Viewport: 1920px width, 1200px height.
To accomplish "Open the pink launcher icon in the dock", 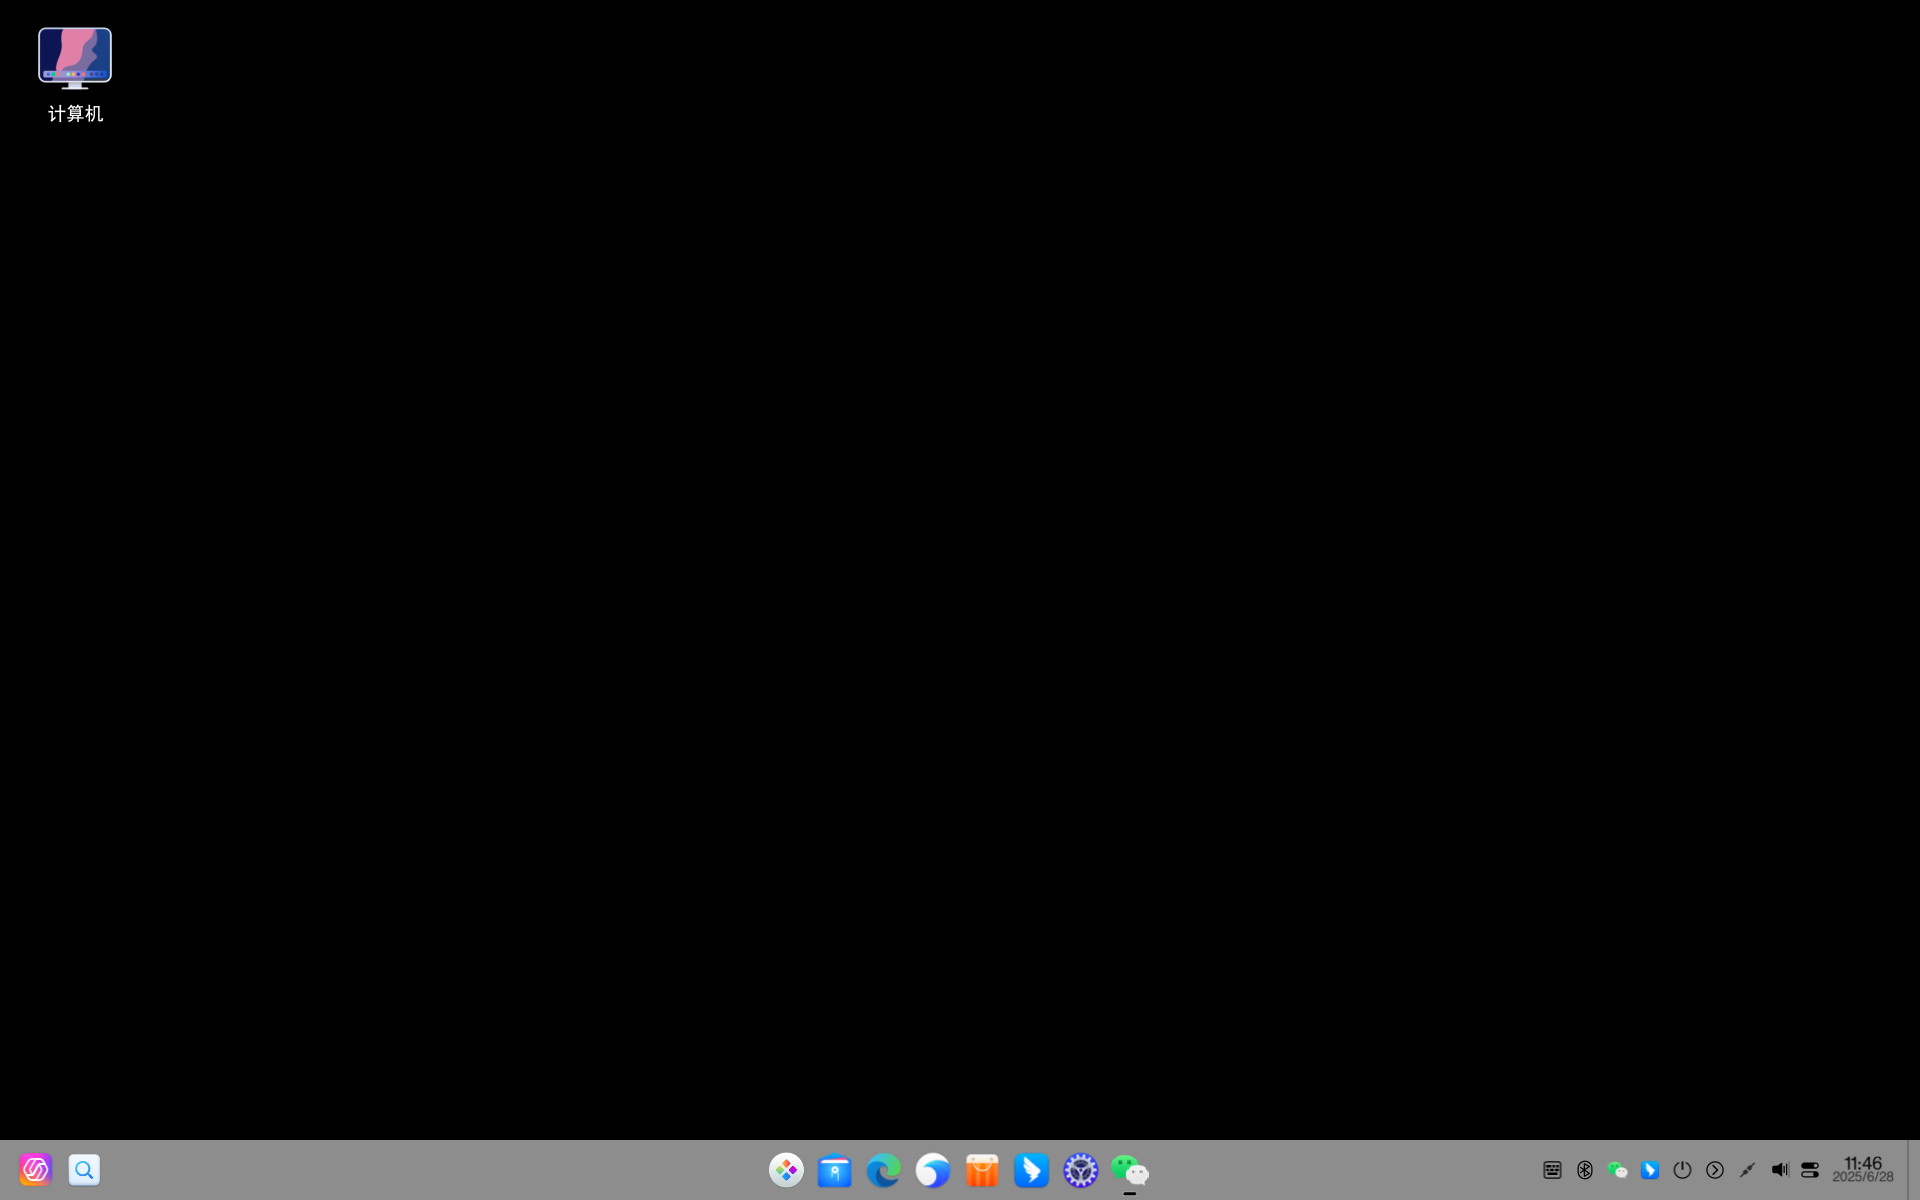I will point(36,1169).
